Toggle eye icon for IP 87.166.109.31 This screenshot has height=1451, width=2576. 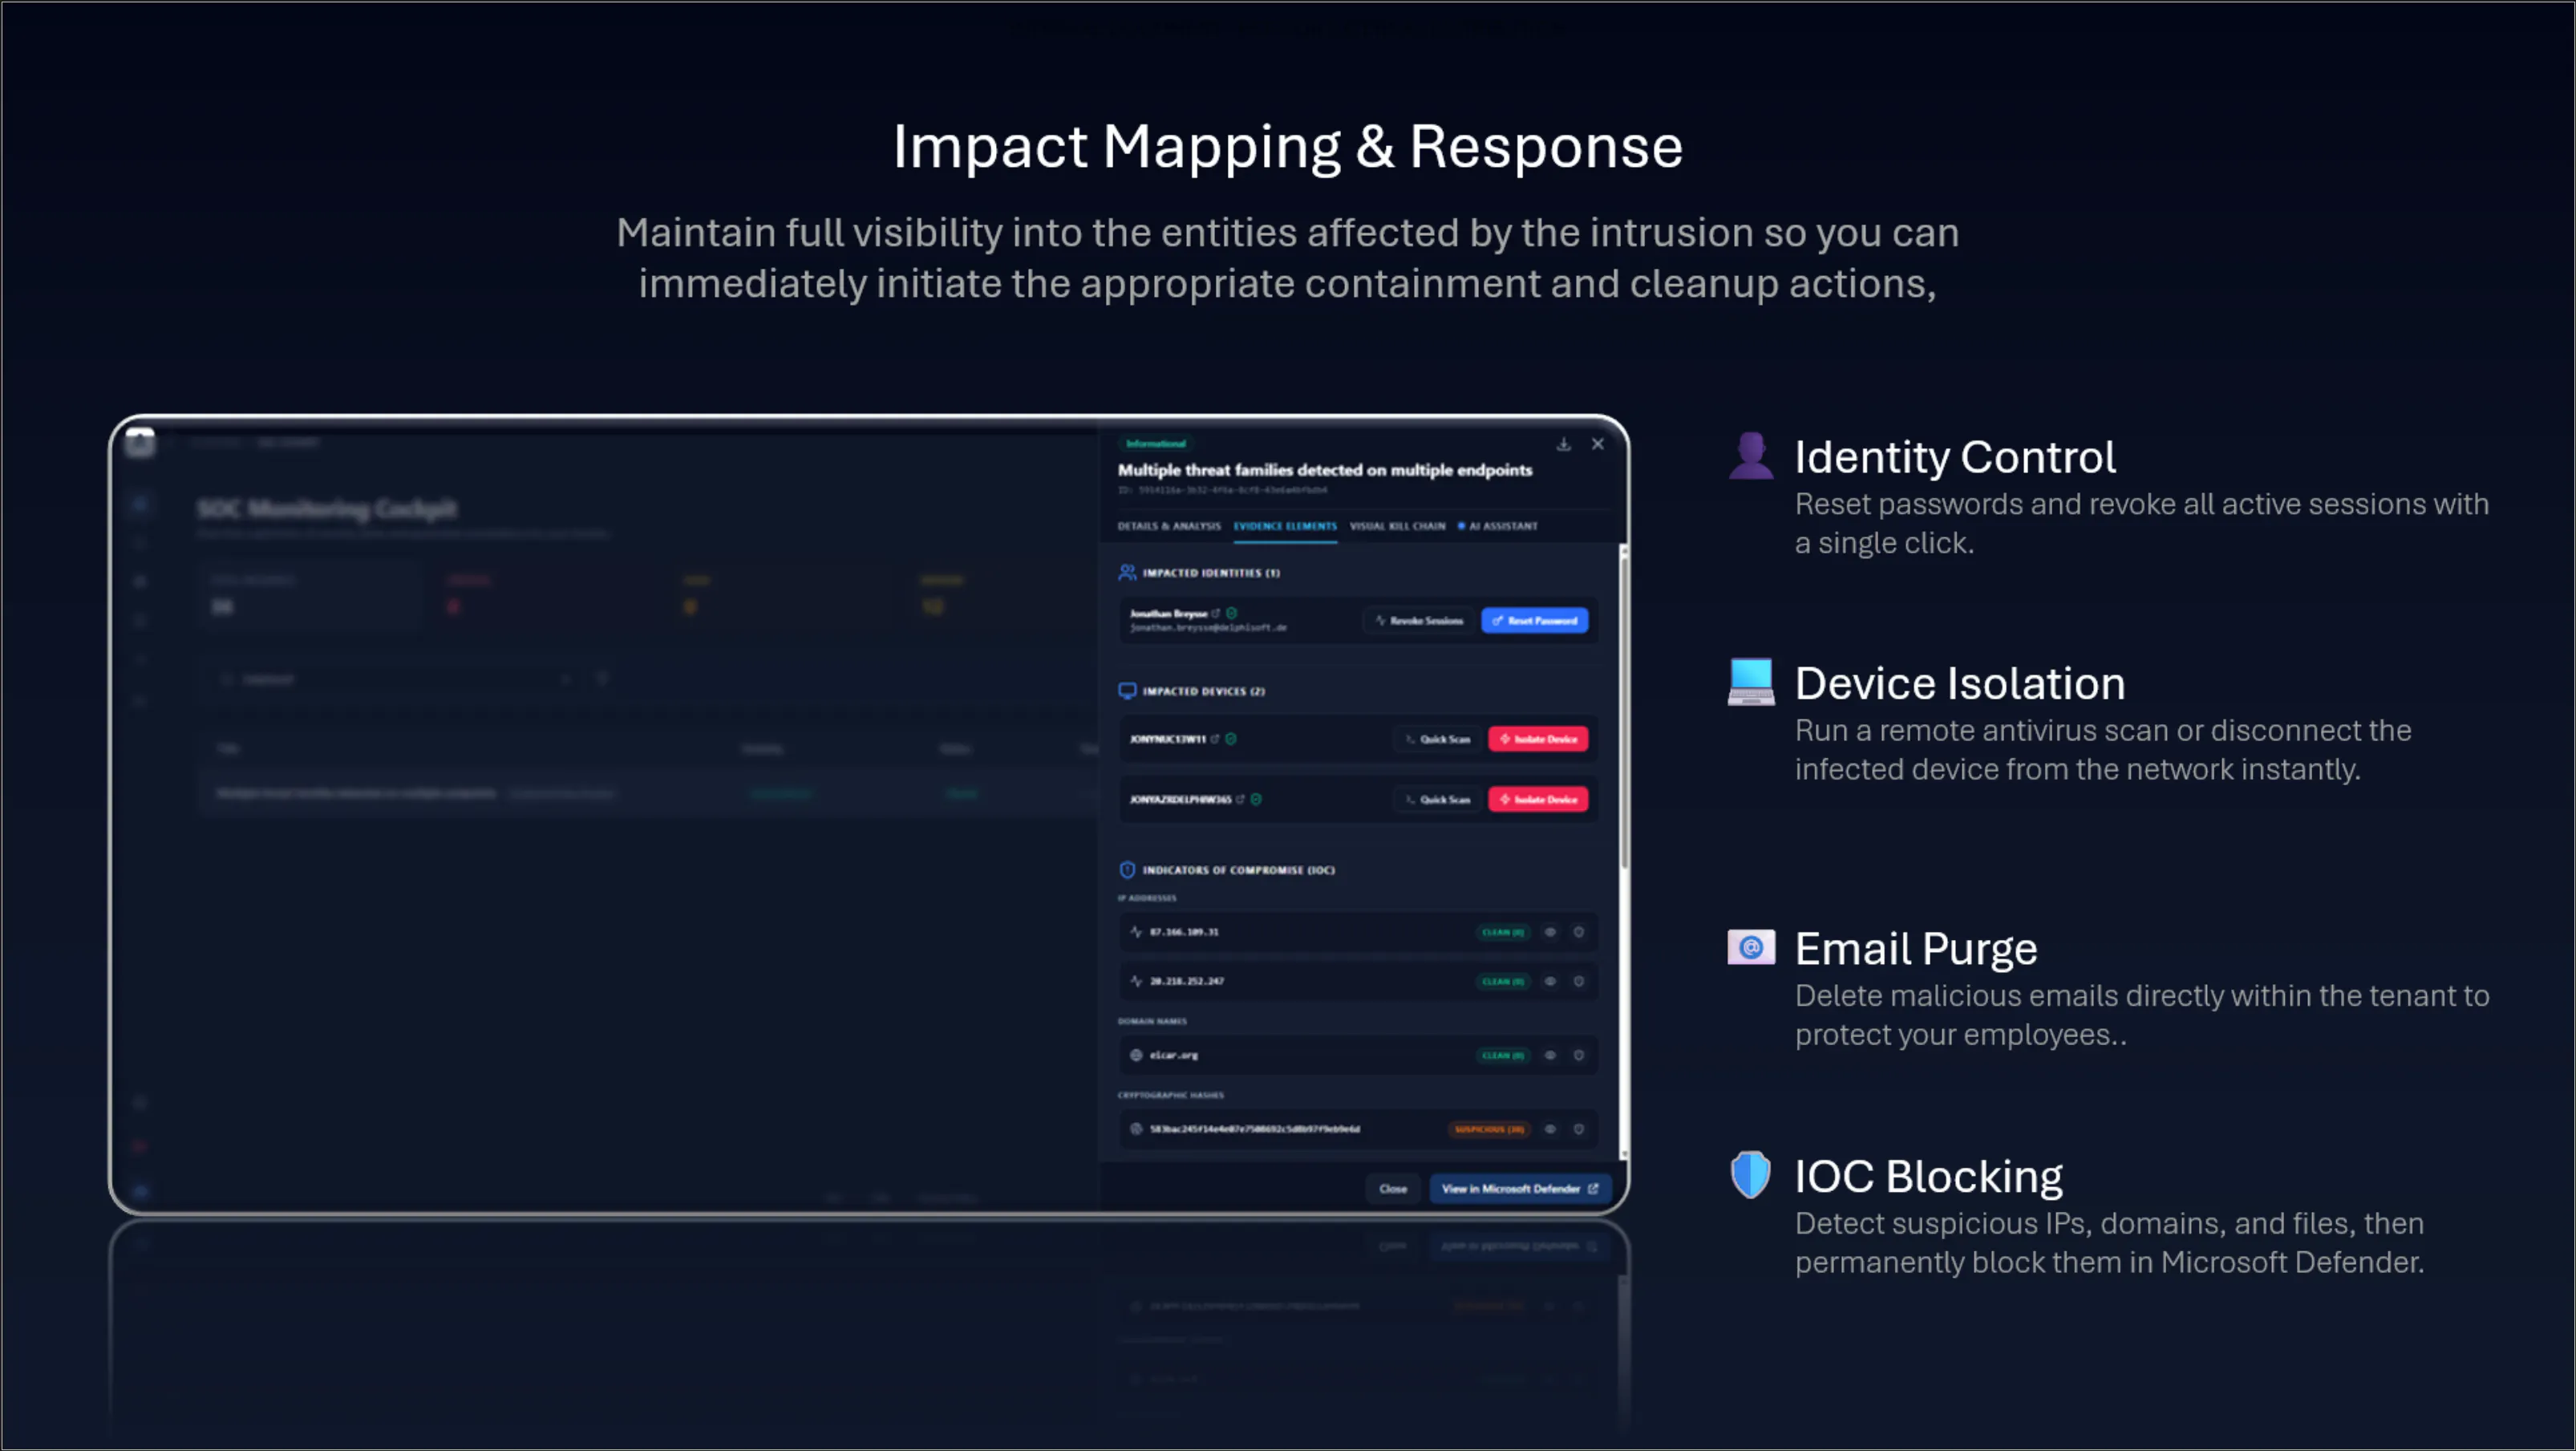pyautogui.click(x=1550, y=932)
